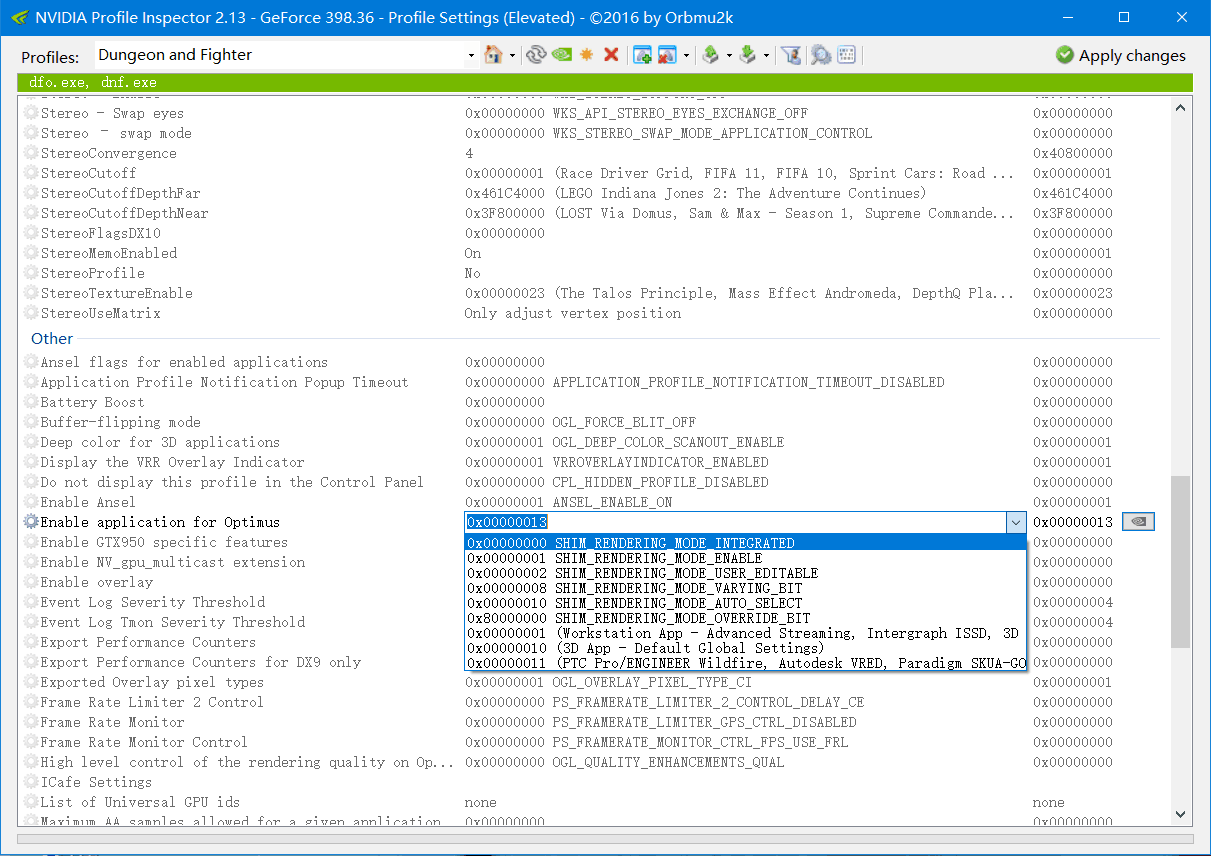The height and width of the screenshot is (856, 1211).
Task: Go to the global home profile icon
Action: point(493,55)
